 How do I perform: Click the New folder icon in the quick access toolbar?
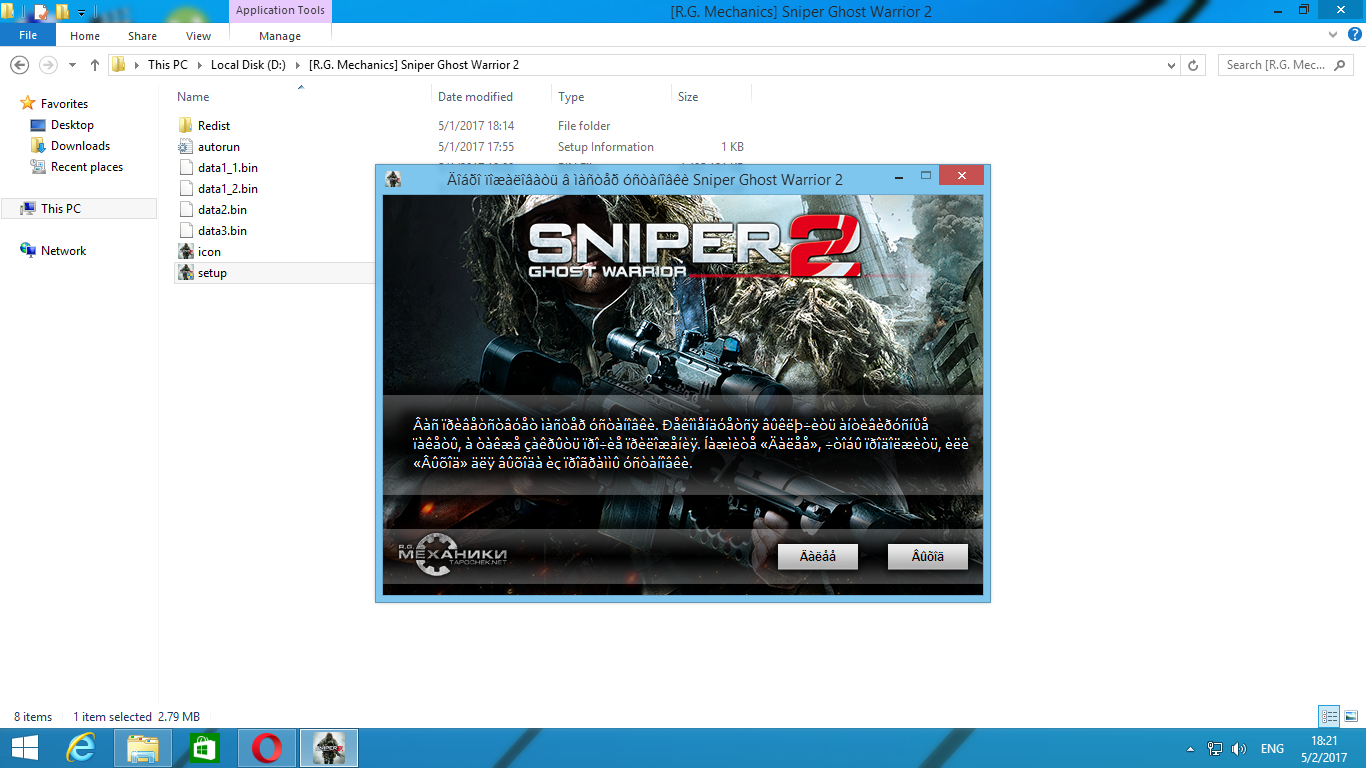click(62, 12)
